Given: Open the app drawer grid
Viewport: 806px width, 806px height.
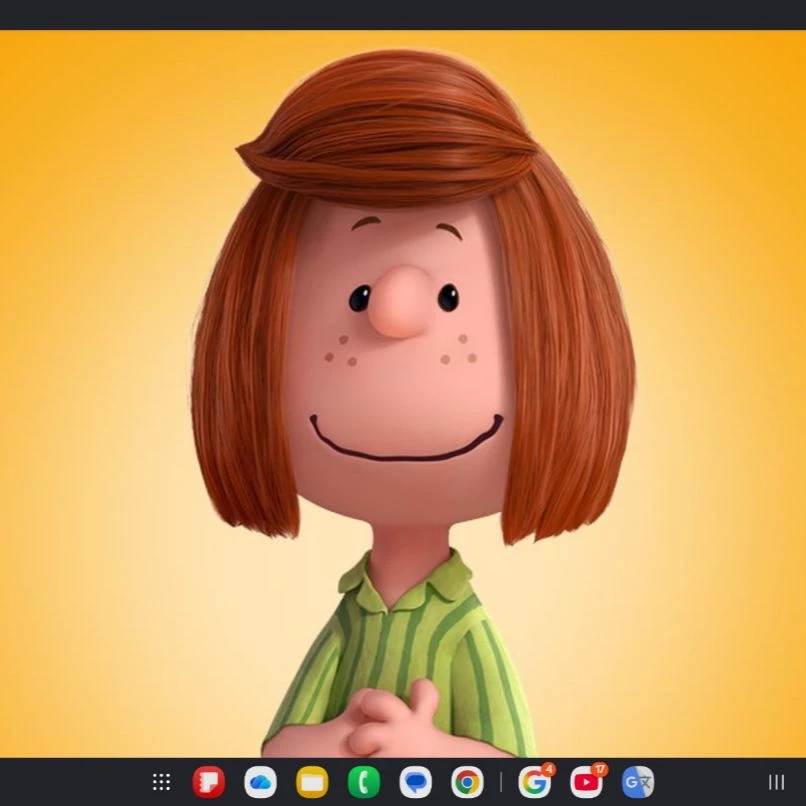Looking at the screenshot, I should (x=161, y=782).
